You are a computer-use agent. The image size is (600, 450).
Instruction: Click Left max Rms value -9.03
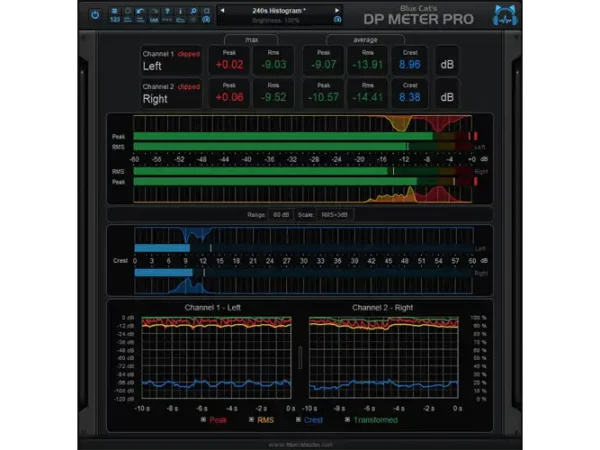(x=273, y=65)
